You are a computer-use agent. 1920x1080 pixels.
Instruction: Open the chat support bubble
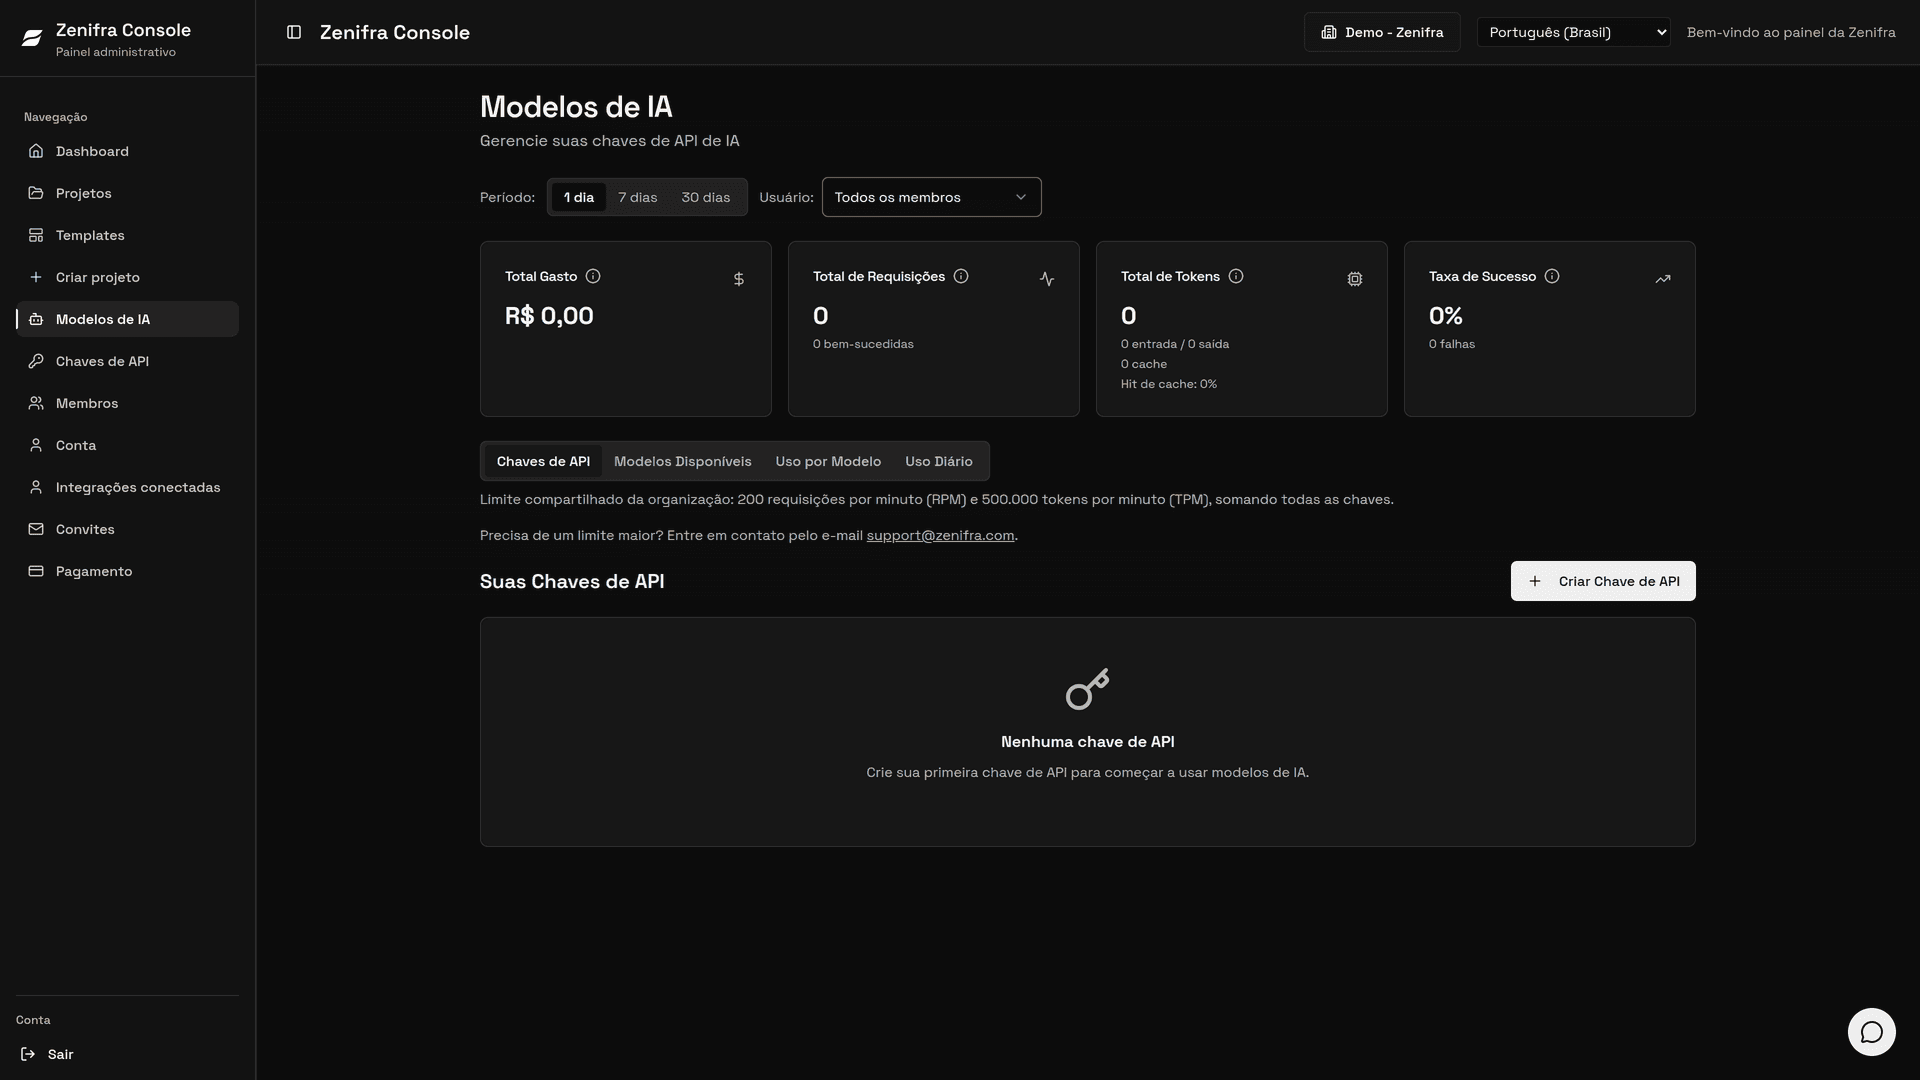1871,1032
